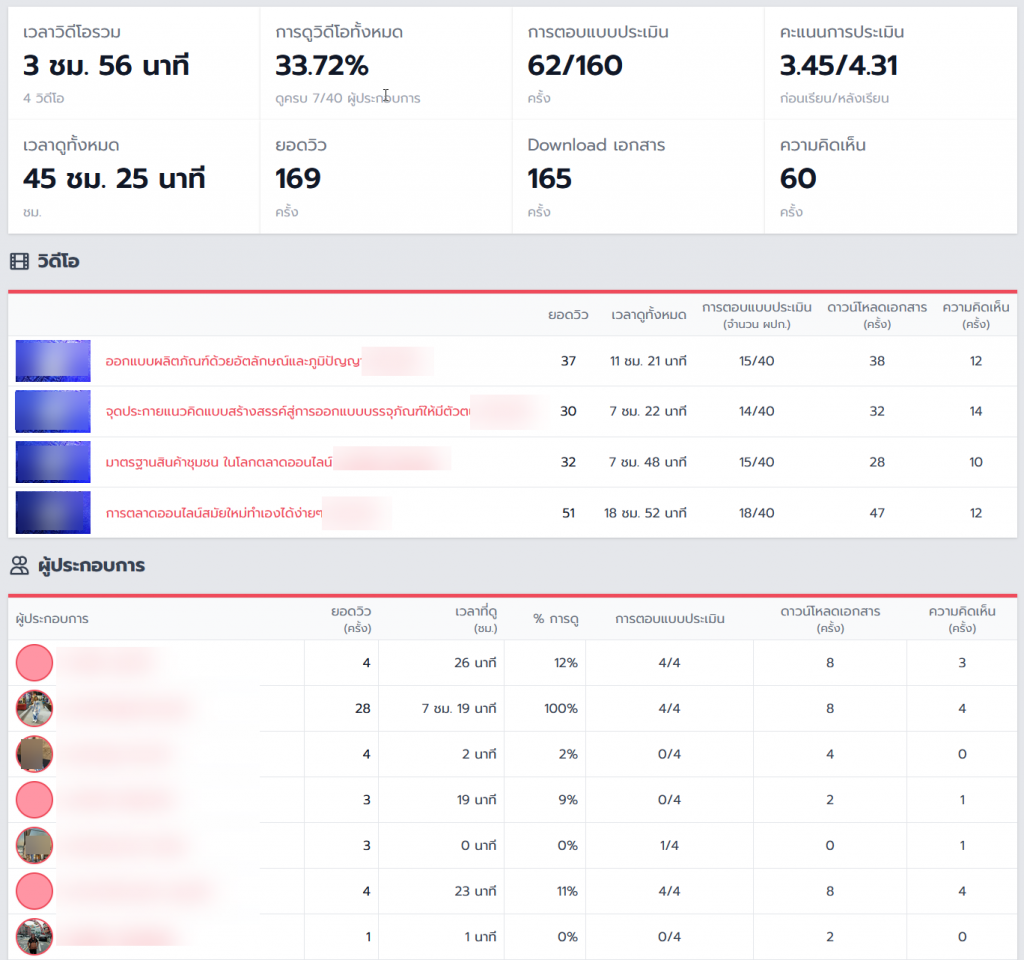Click the film icon beside วิดีโอ heading

click(19, 262)
